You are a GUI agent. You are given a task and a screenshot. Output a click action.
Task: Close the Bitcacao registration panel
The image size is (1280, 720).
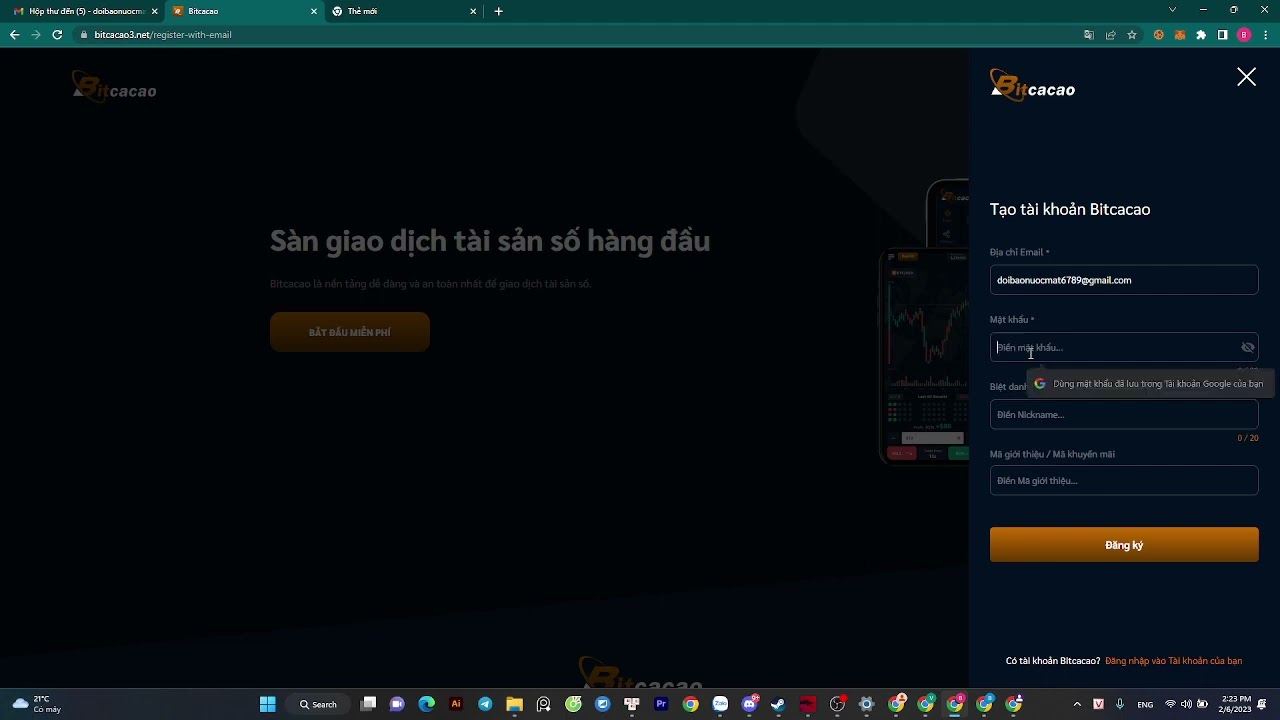click(x=1246, y=77)
